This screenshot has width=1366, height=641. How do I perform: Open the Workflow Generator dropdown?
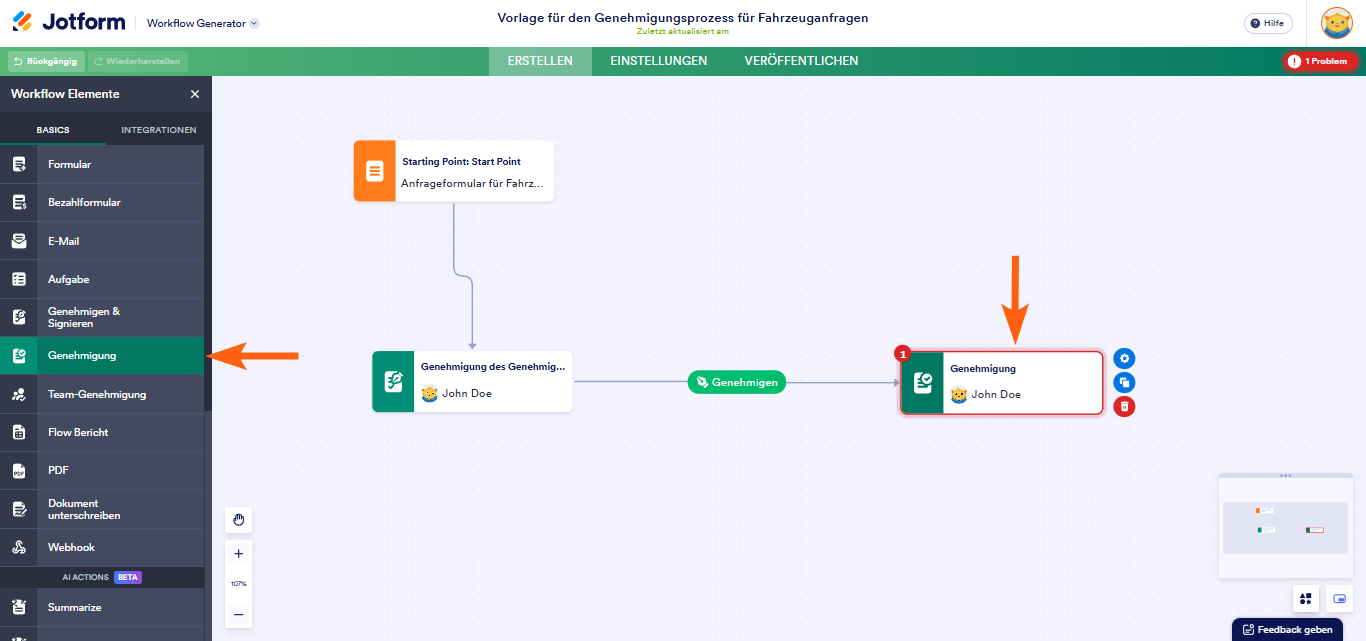coord(203,23)
